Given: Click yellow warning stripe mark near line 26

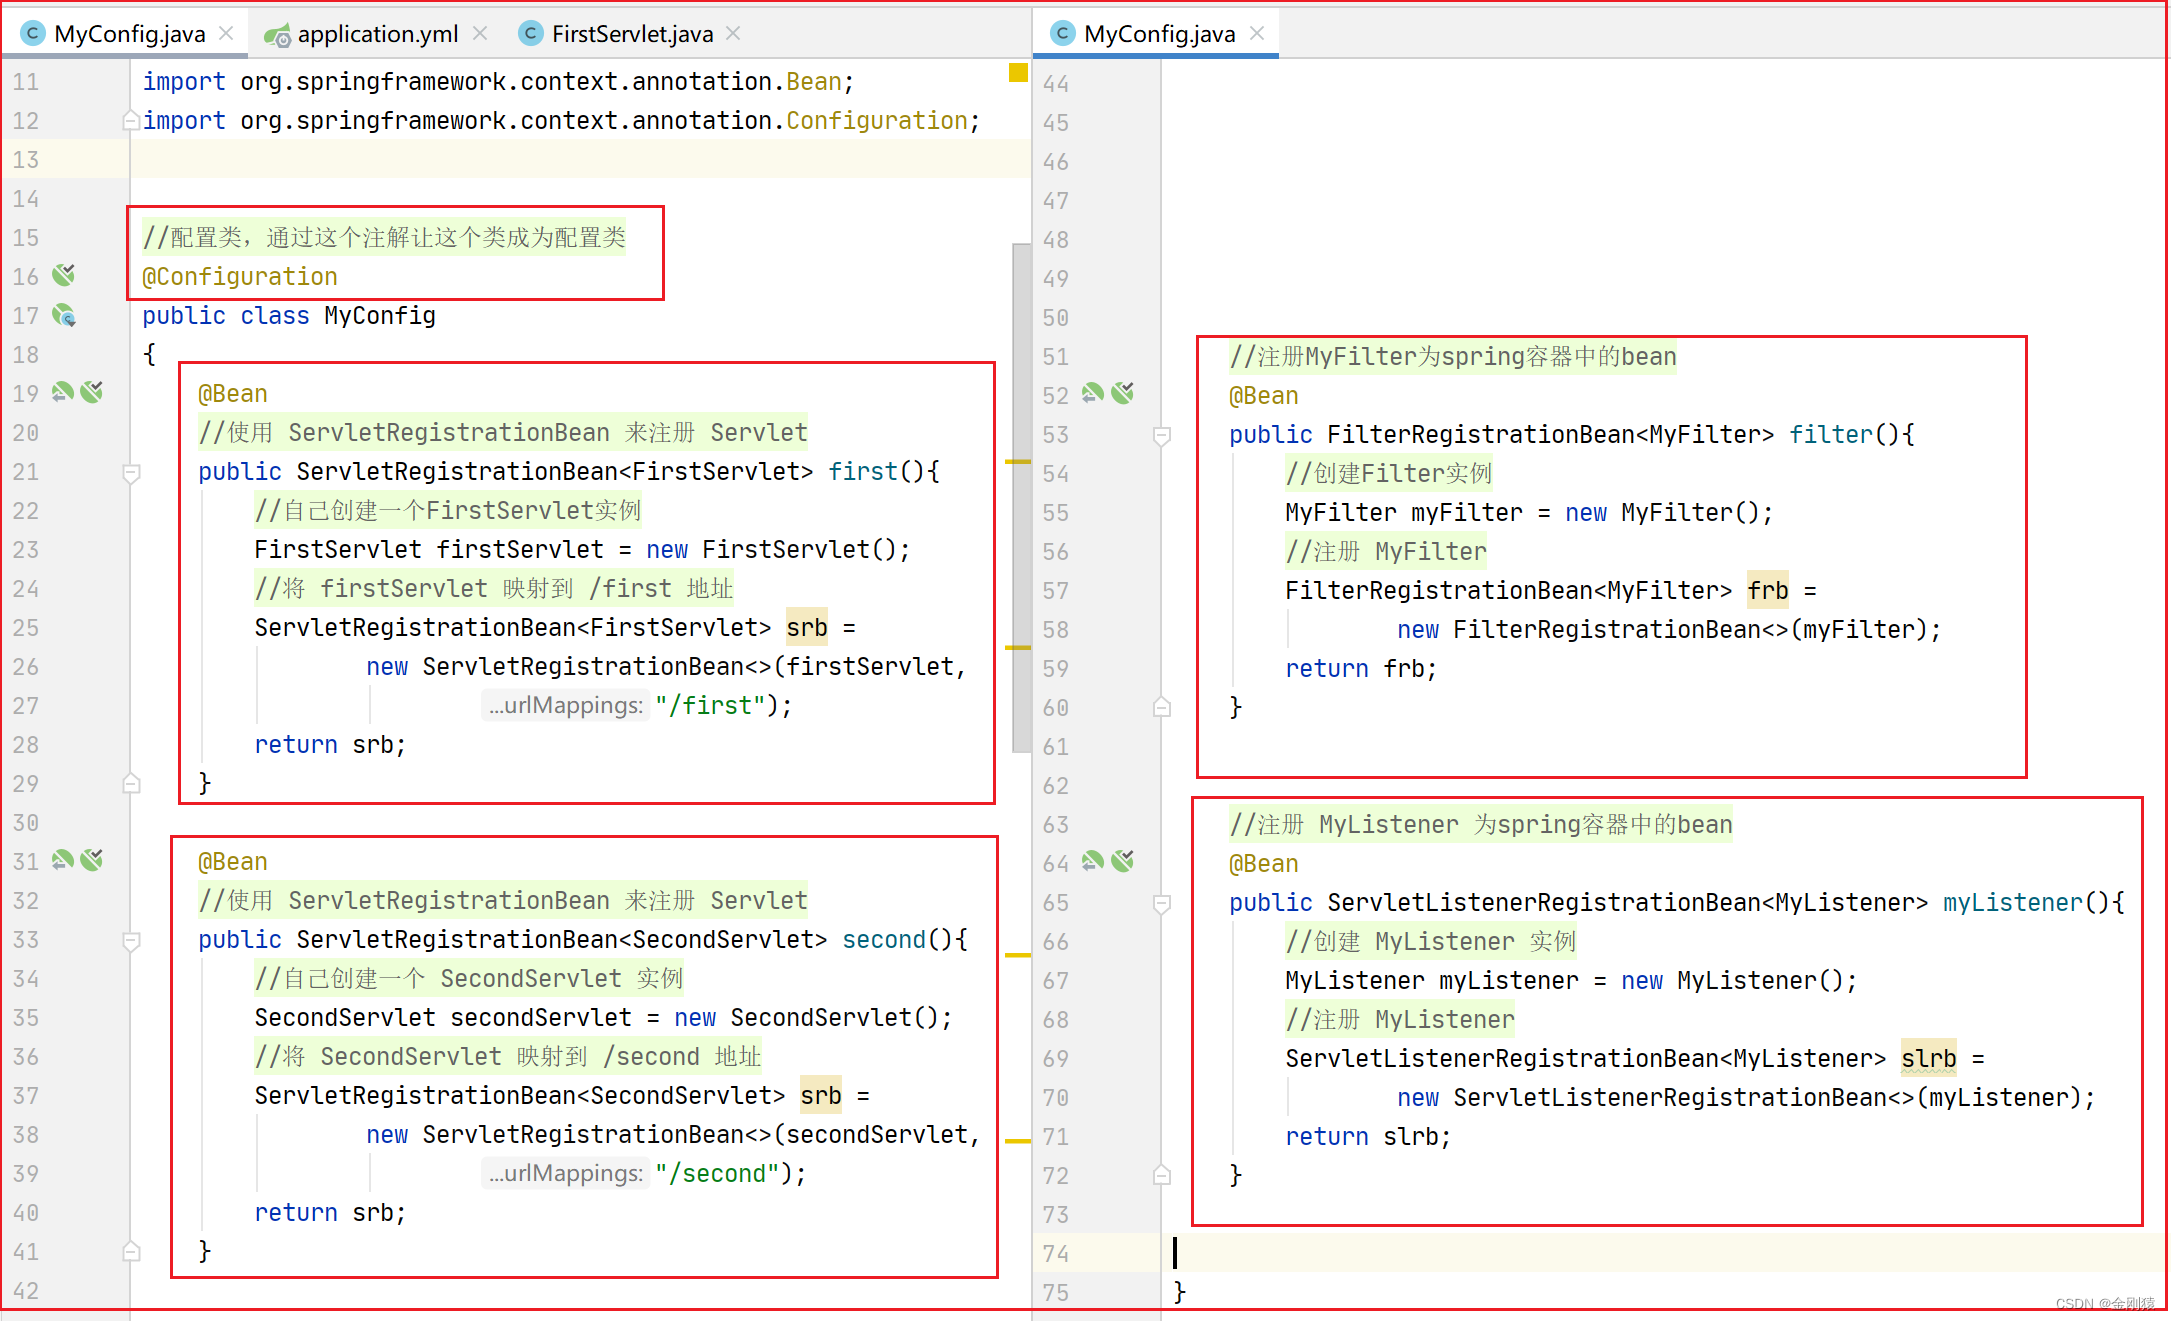Looking at the screenshot, I should click(x=1018, y=648).
